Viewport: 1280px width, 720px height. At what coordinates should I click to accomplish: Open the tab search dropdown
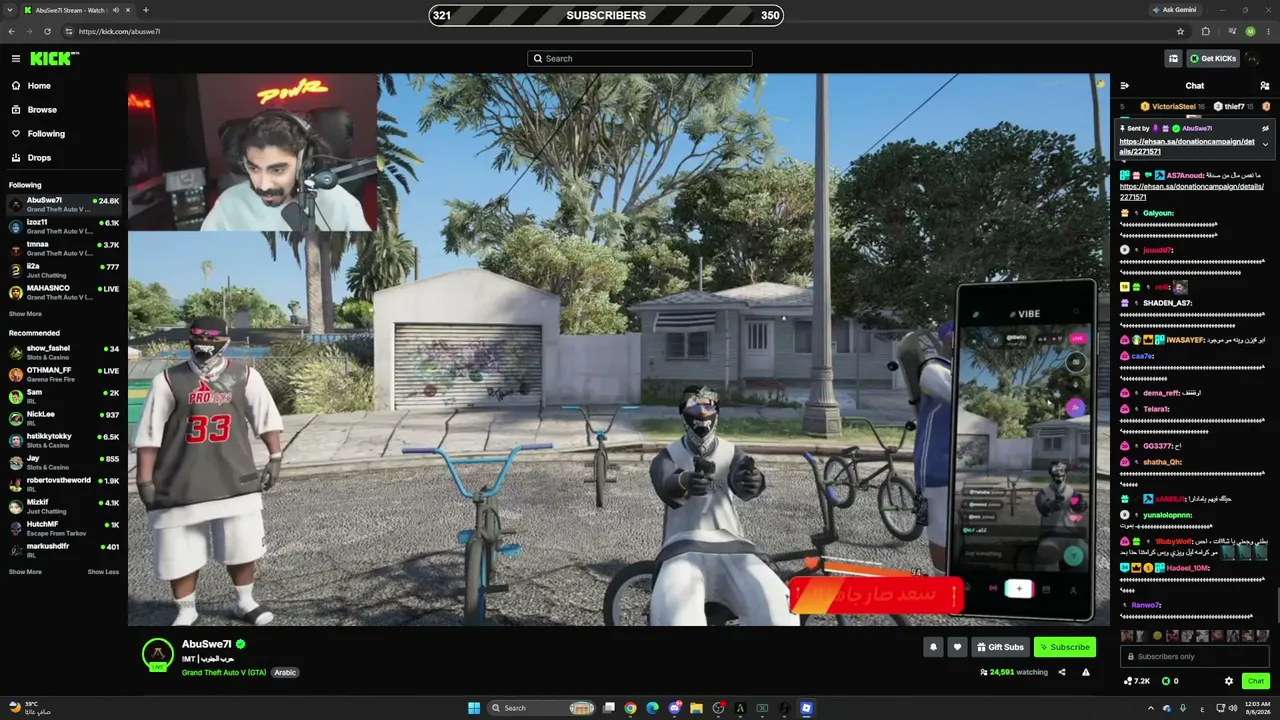pos(10,10)
